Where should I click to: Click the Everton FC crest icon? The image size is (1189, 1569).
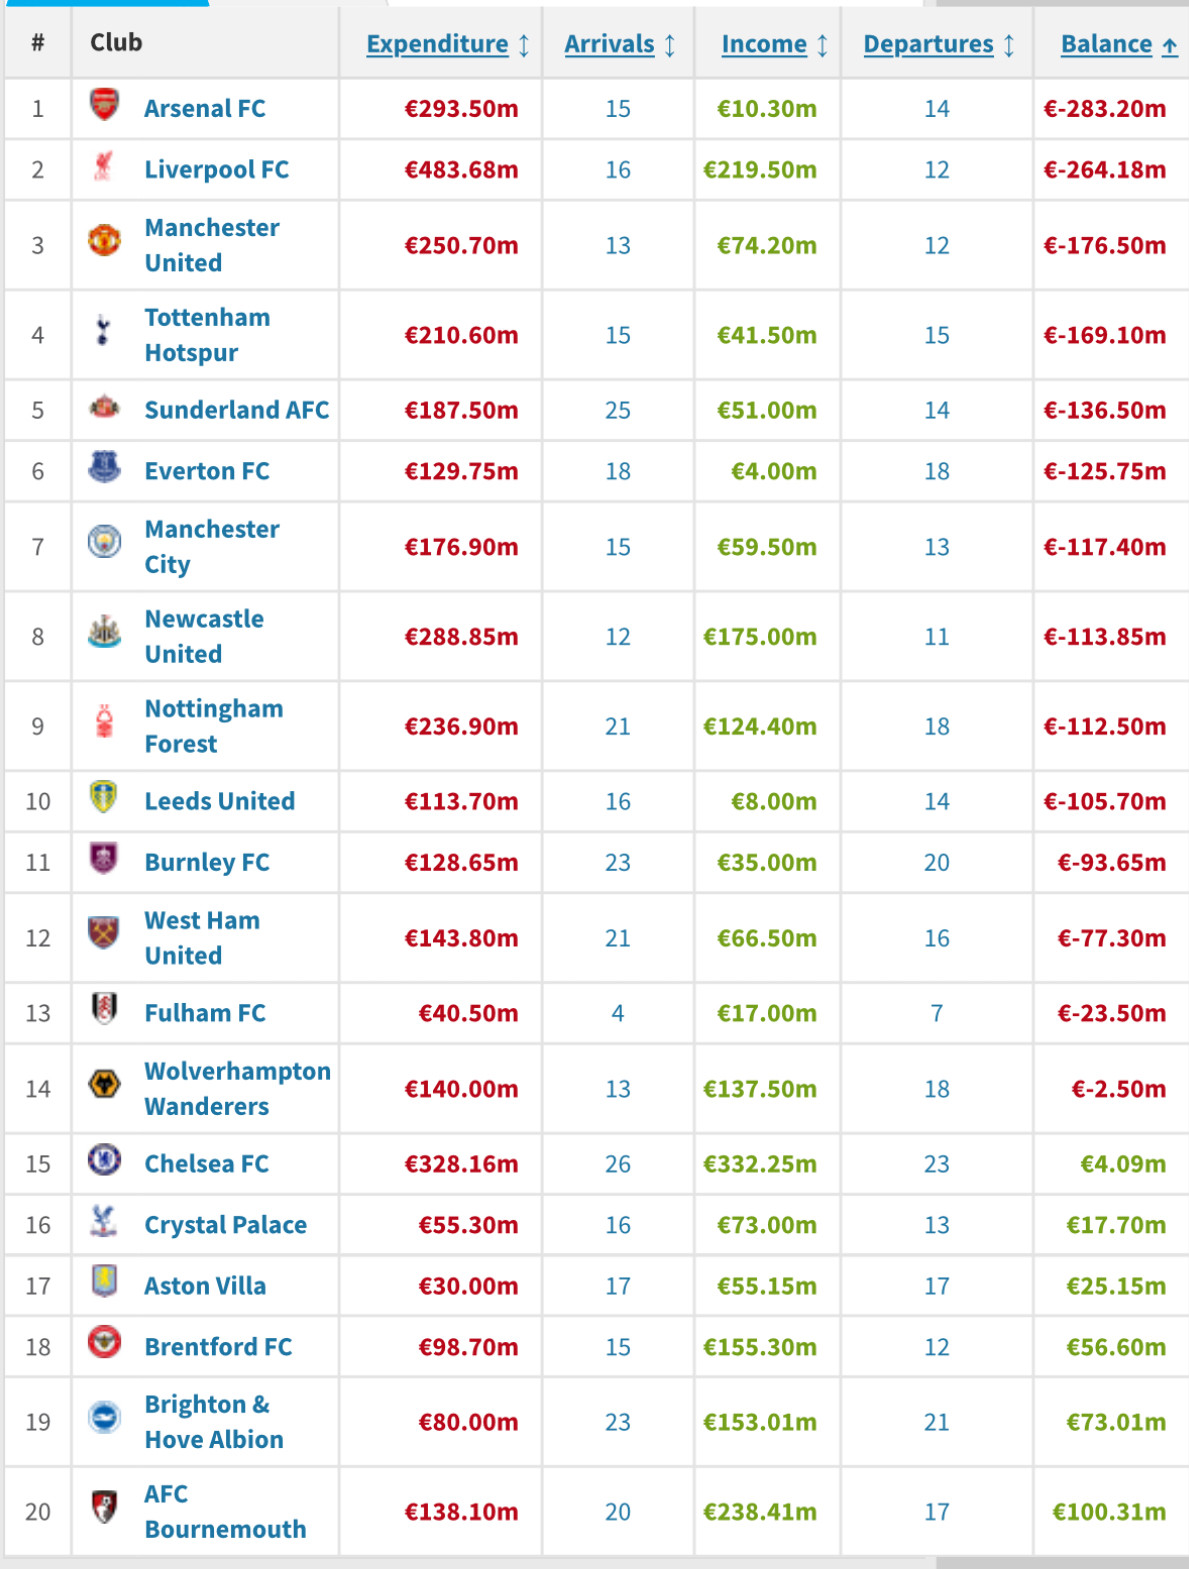click(x=104, y=467)
